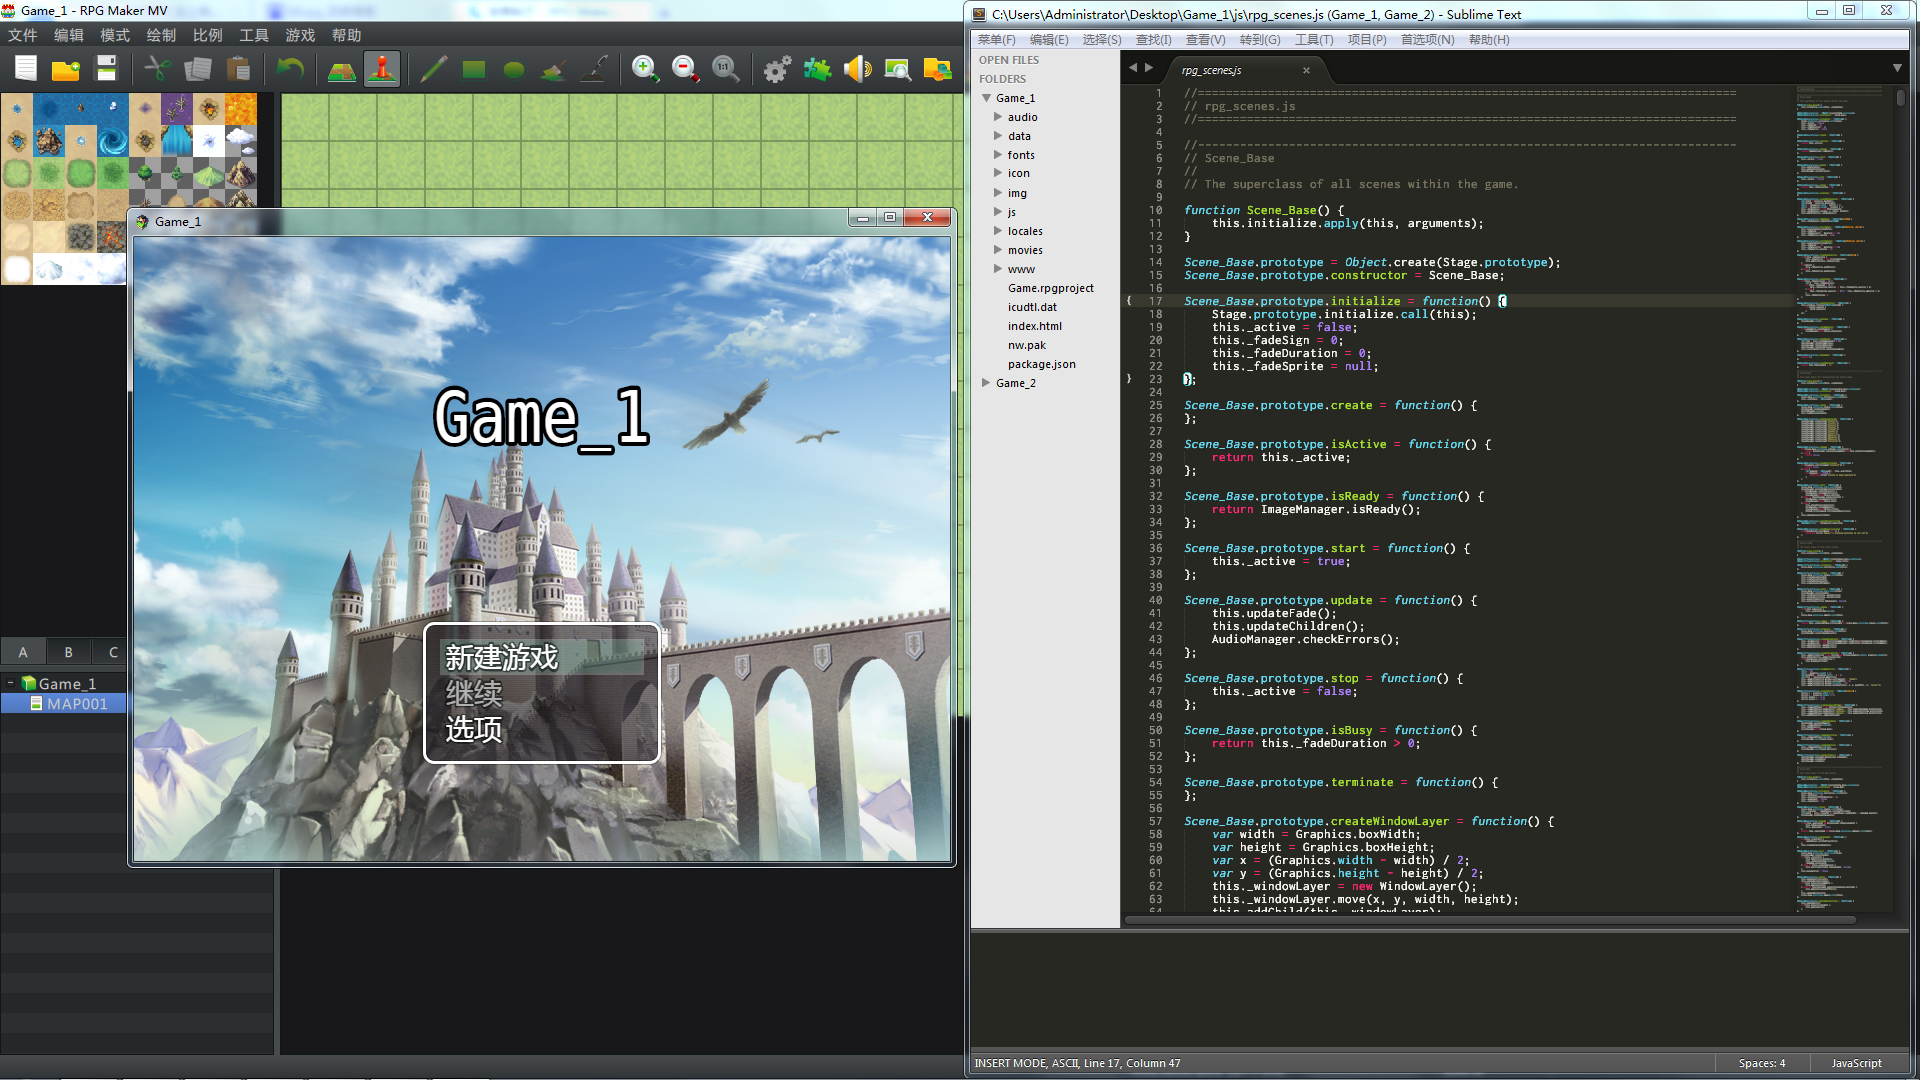Click the Zoom In magnifier icon
The width and height of the screenshot is (1920, 1080).
pyautogui.click(x=645, y=69)
